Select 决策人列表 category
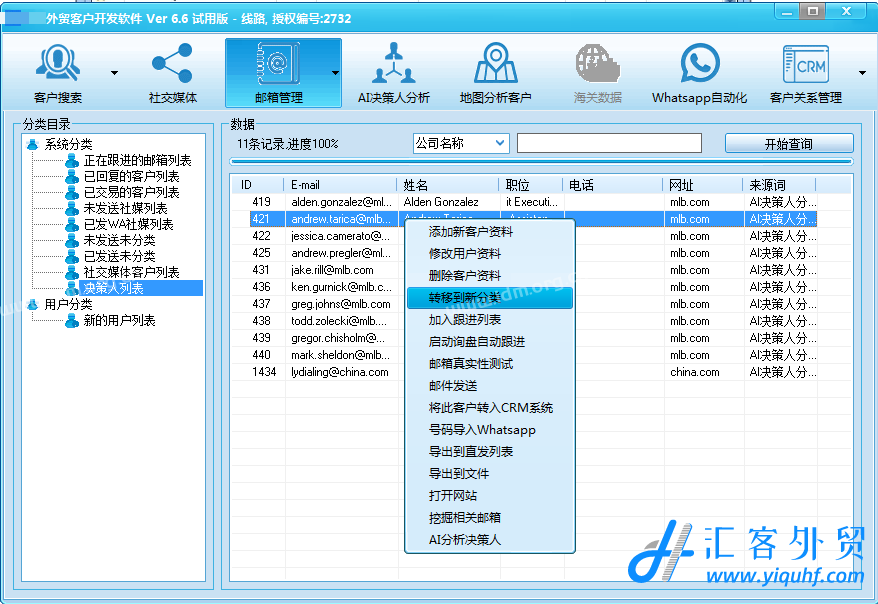 [113, 288]
